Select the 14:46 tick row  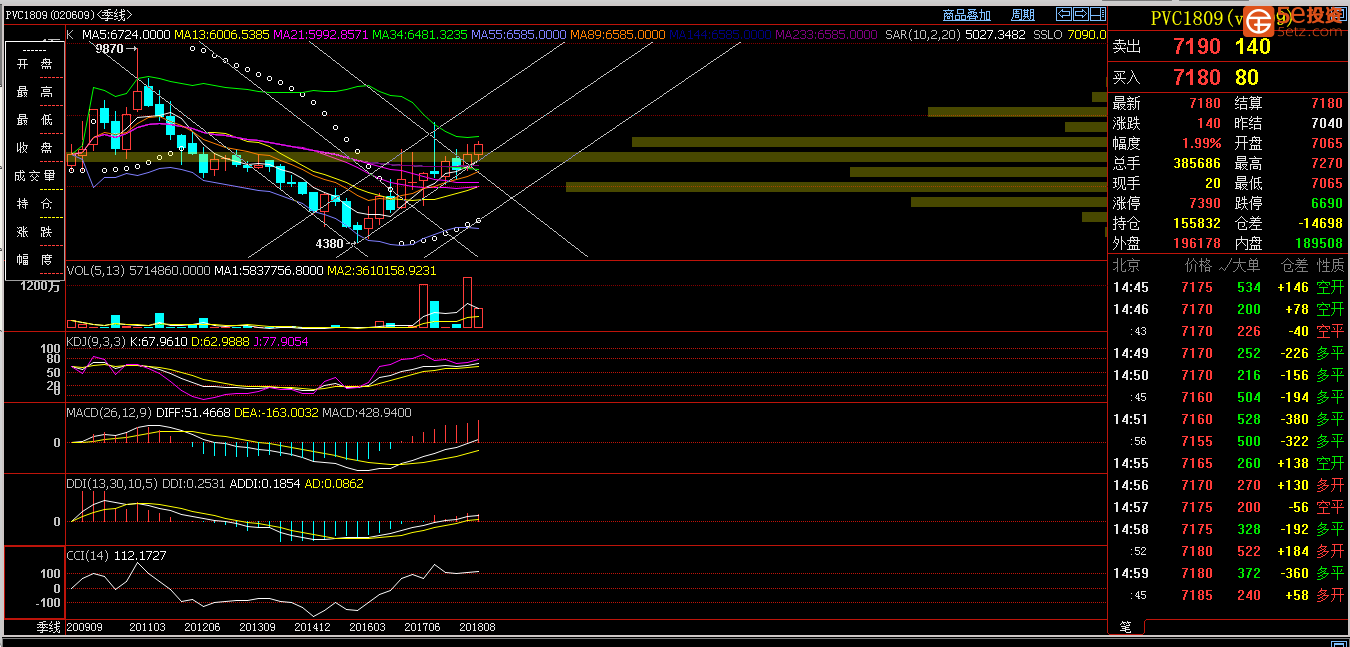tap(1229, 309)
